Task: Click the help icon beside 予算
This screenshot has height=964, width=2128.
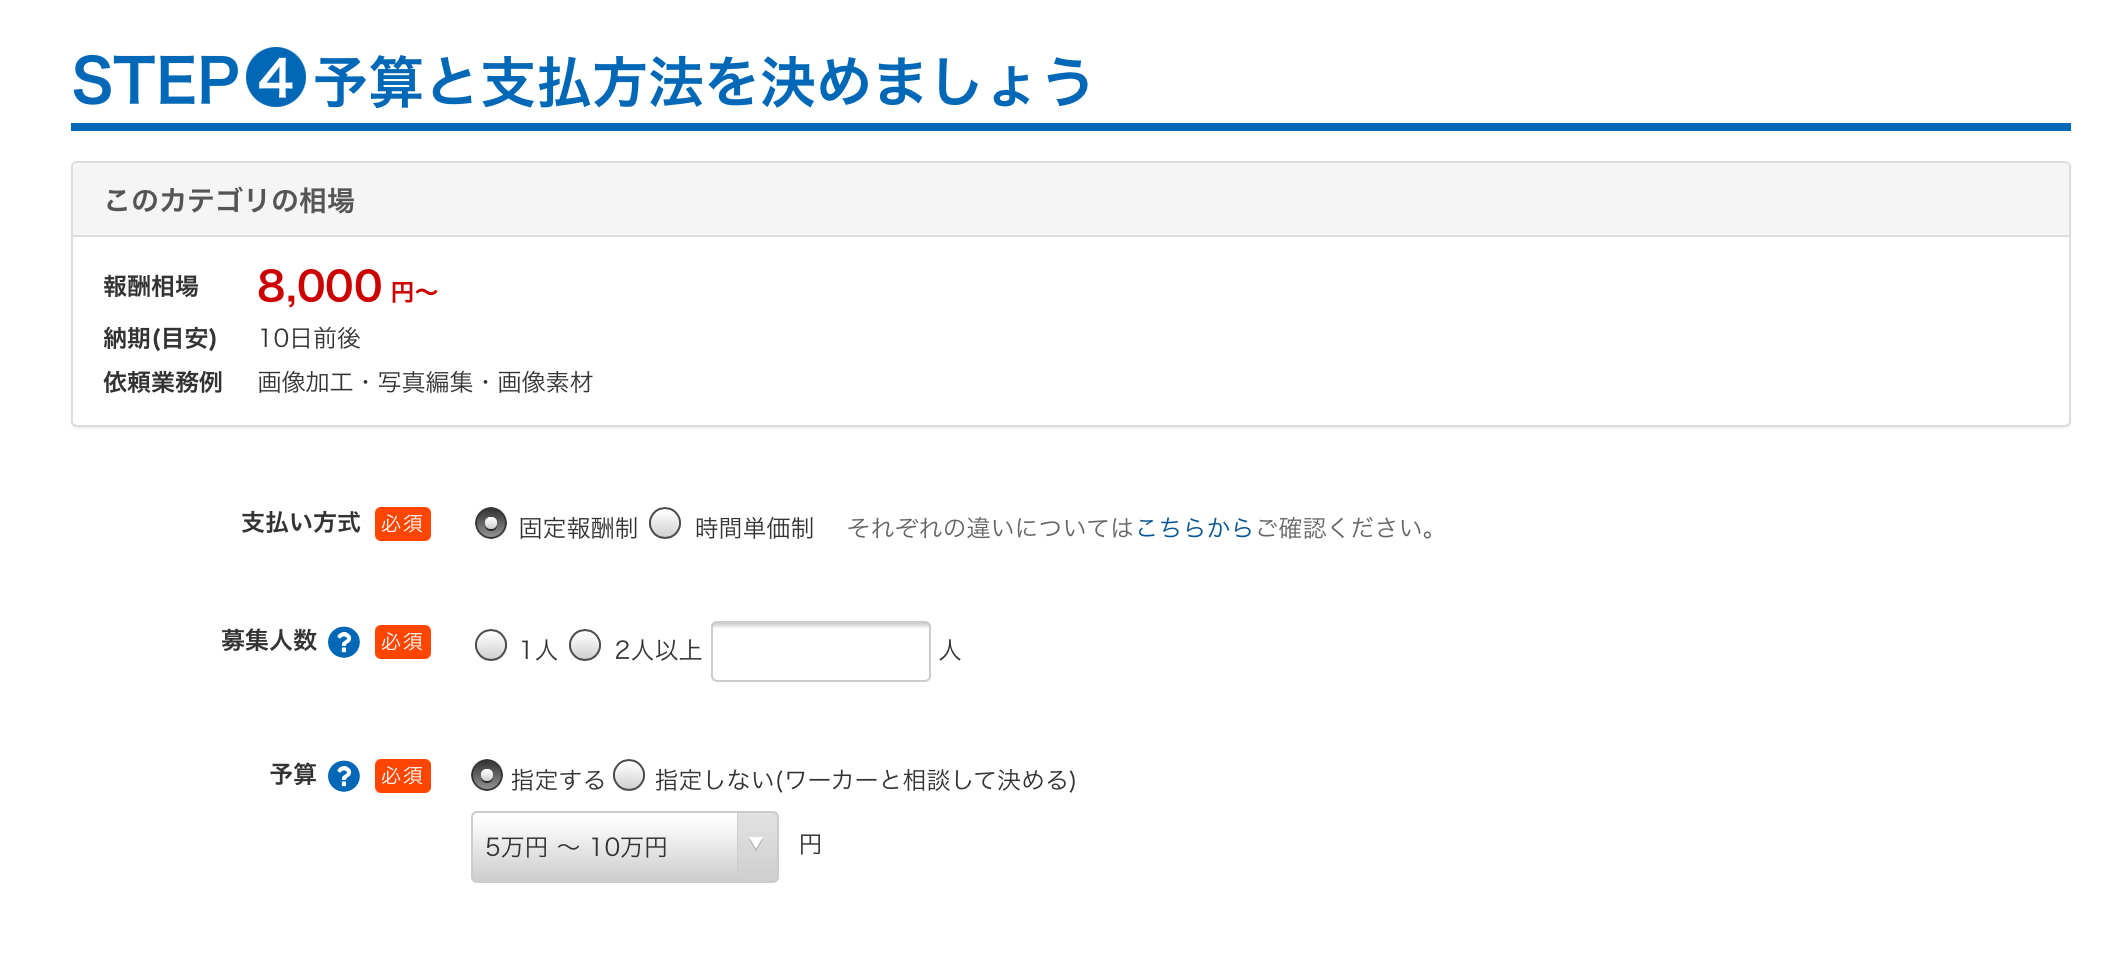Action: pos(344,776)
